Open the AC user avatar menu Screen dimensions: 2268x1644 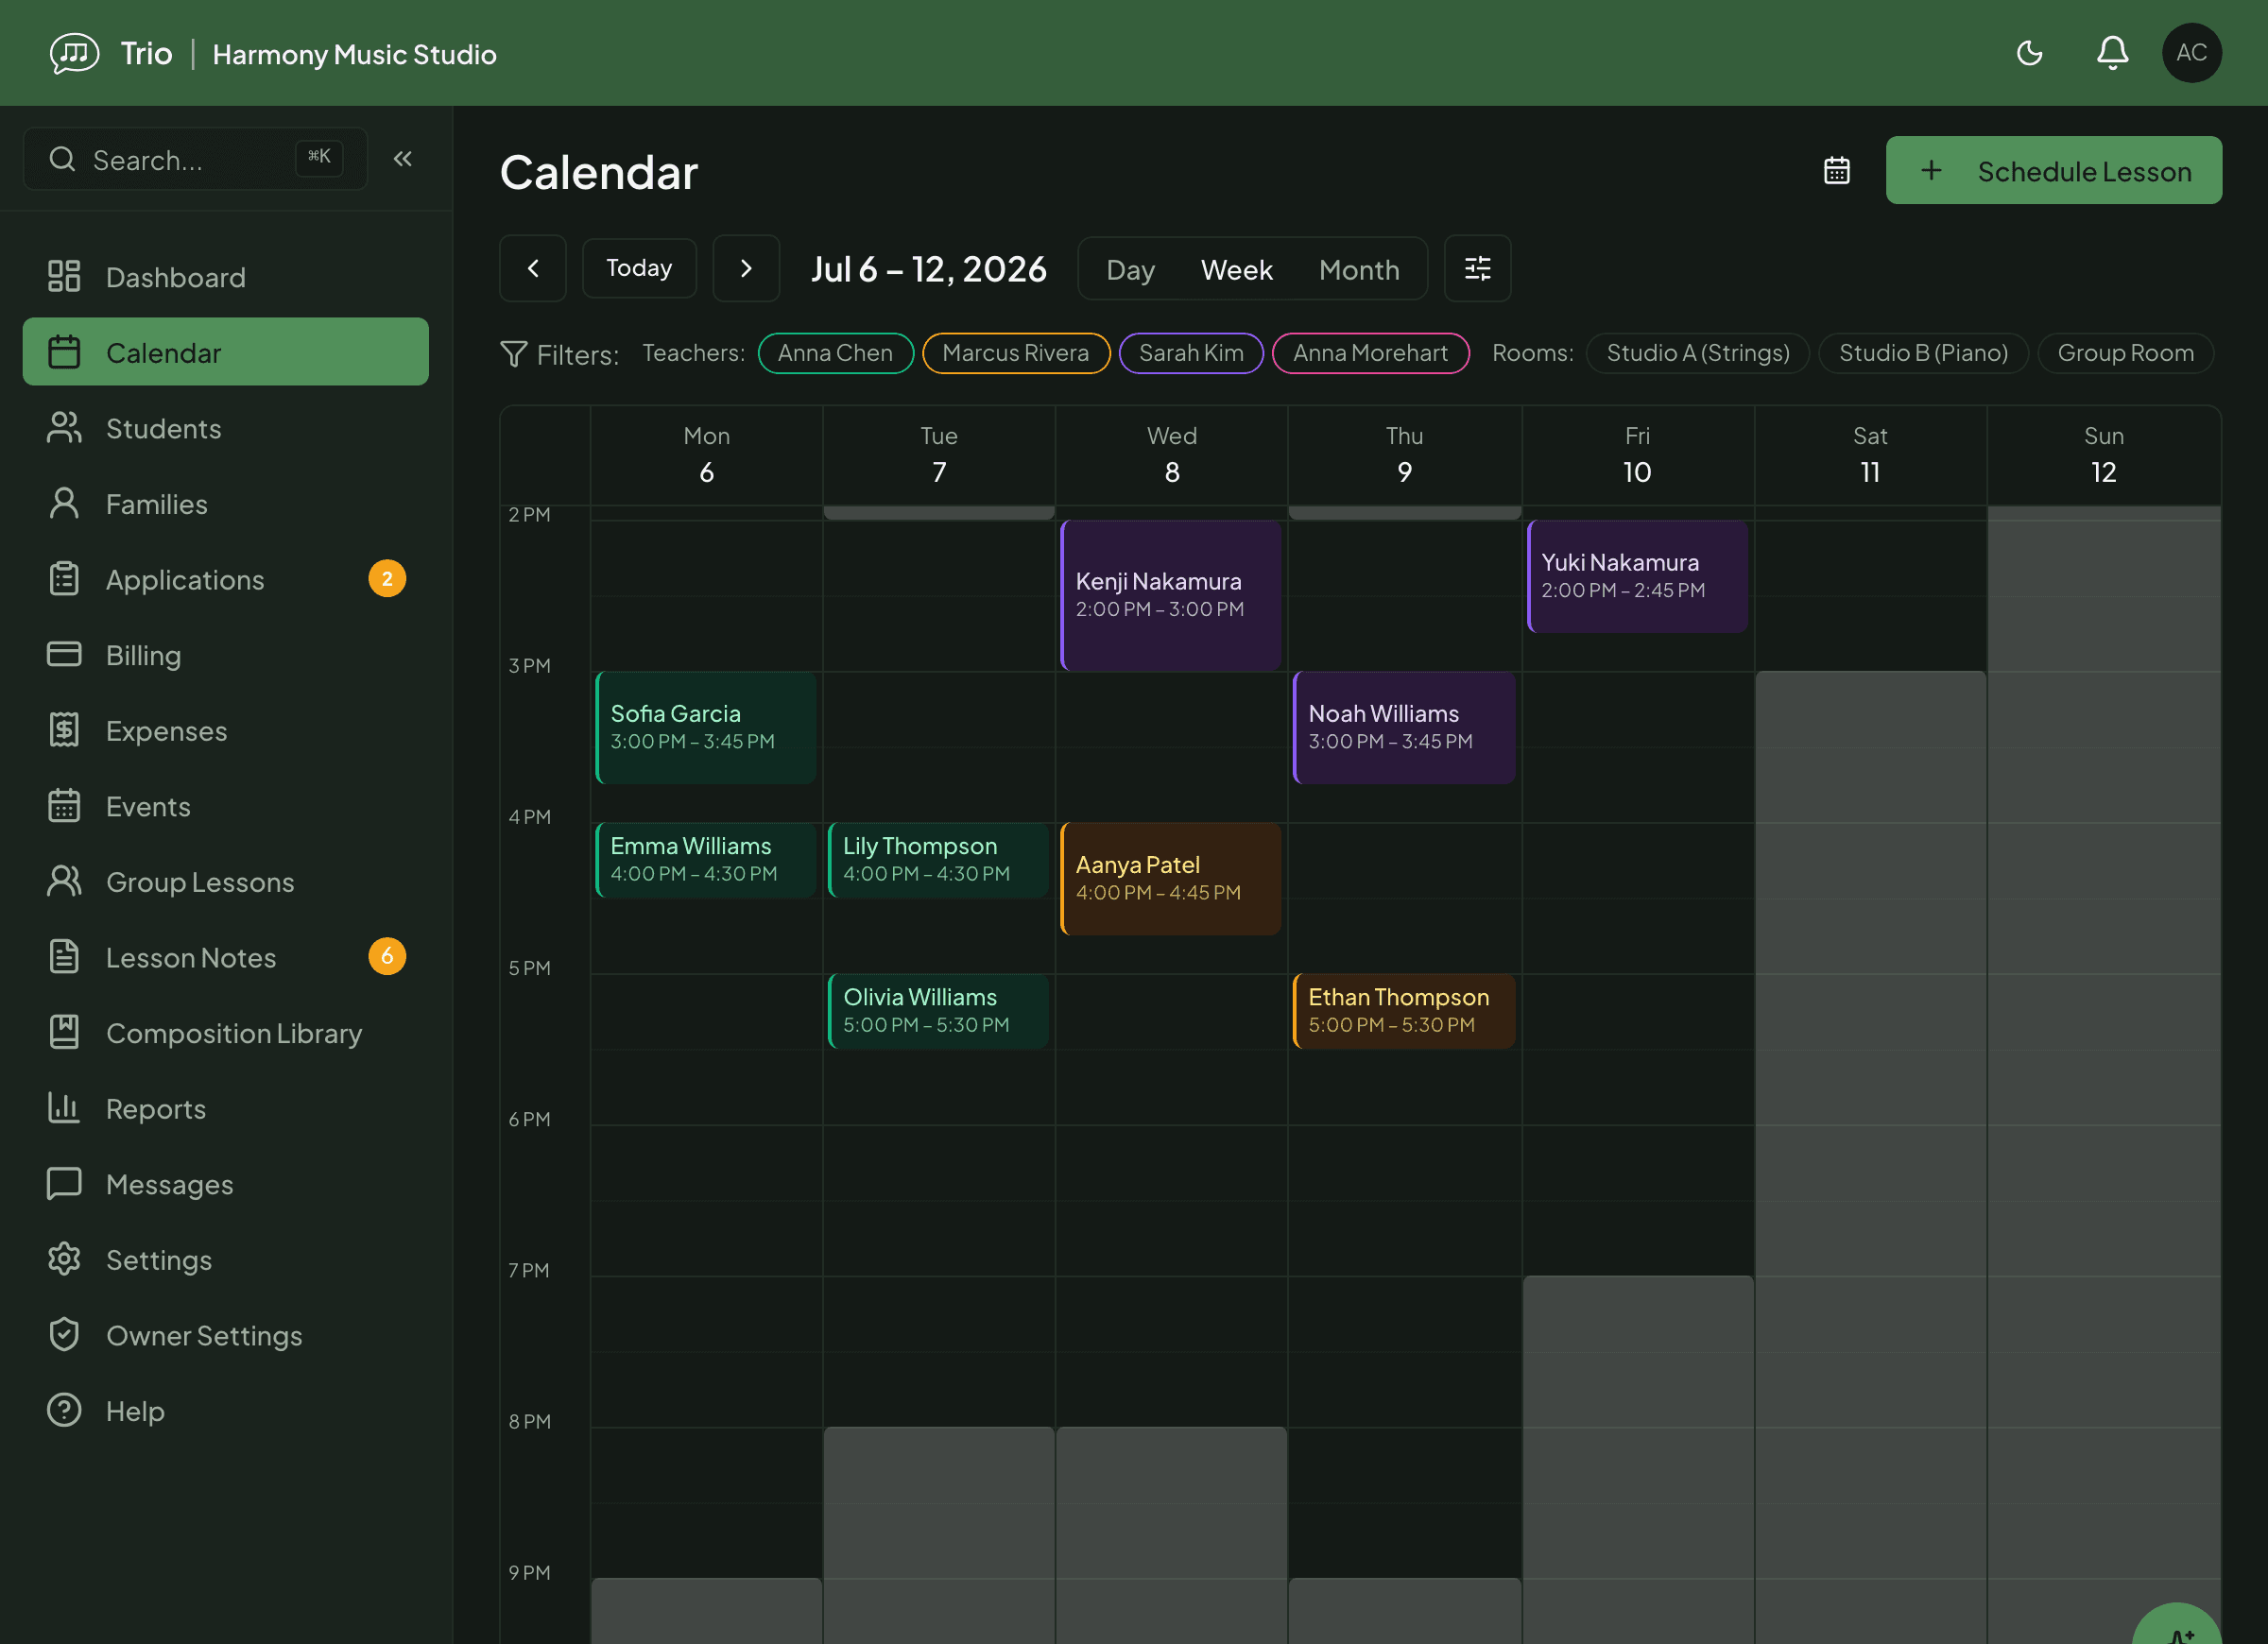[x=2191, y=53]
